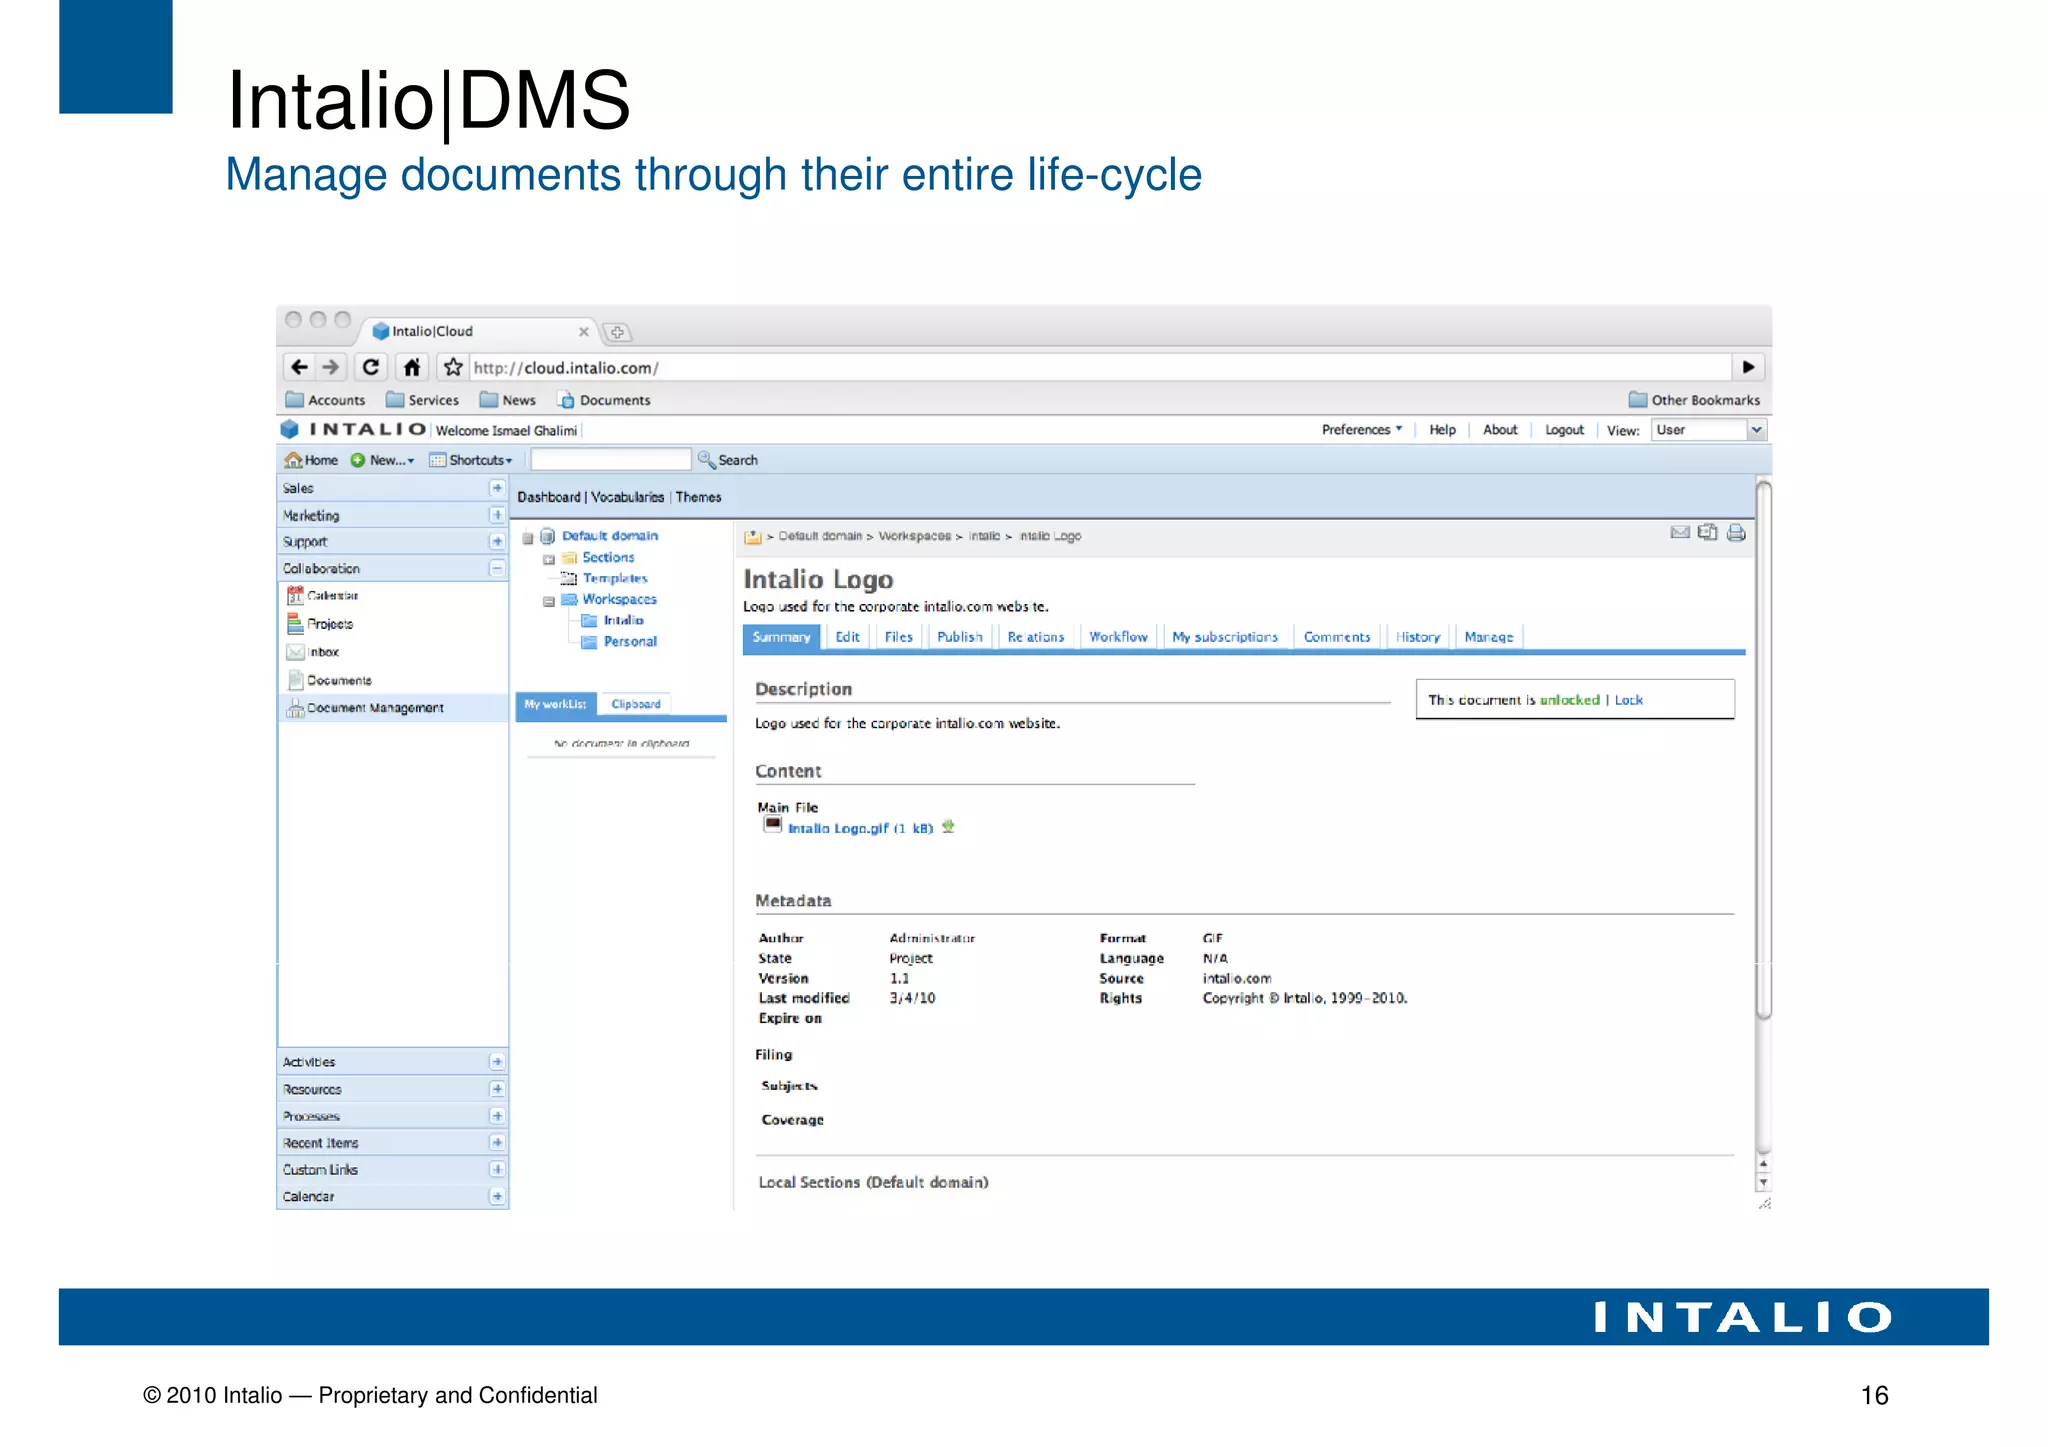
Task: Open the Edit tab
Action: [847, 637]
